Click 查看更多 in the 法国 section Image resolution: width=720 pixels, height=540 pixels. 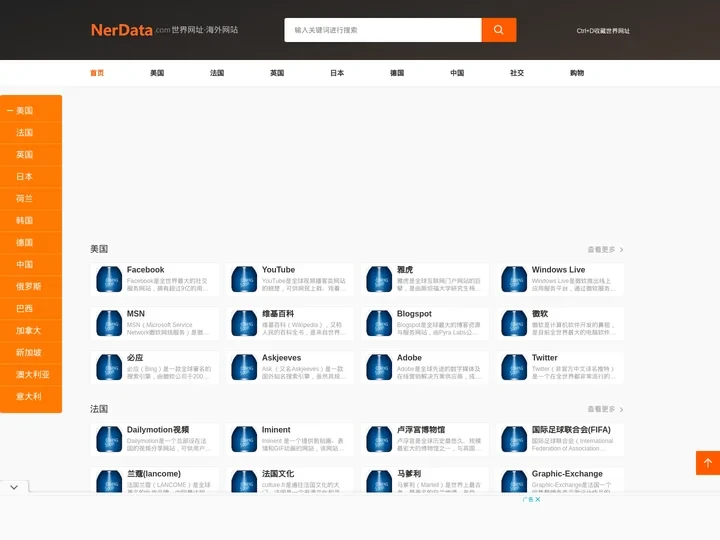tap(605, 409)
